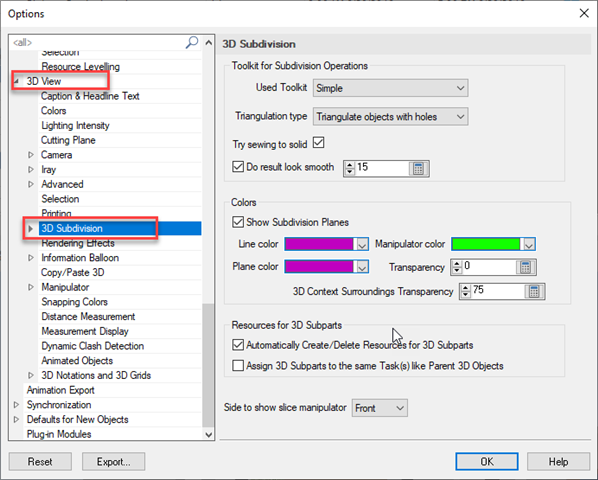The image size is (598, 480).
Task: Open Triangulation type dropdown
Action: tap(391, 117)
